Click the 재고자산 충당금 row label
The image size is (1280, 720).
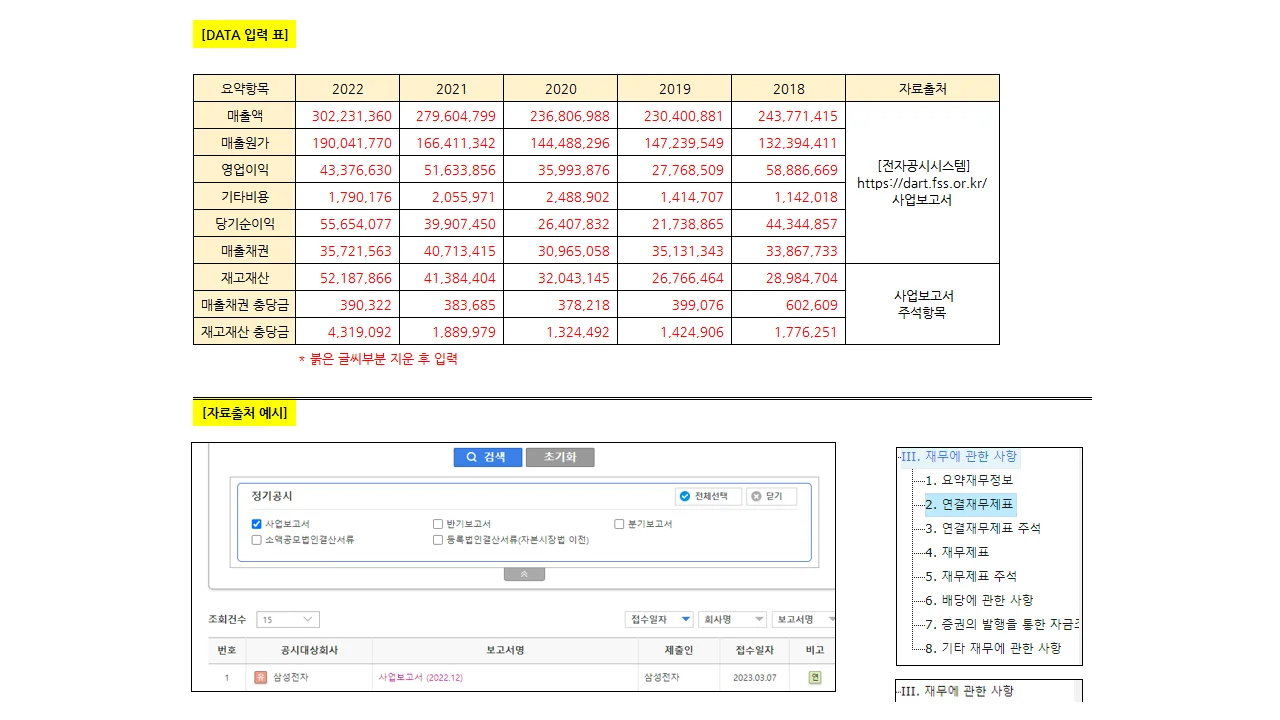[245, 331]
